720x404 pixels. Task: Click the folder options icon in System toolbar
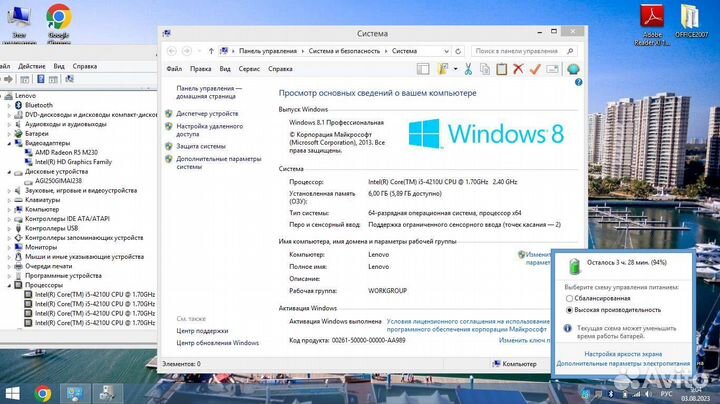443,69
